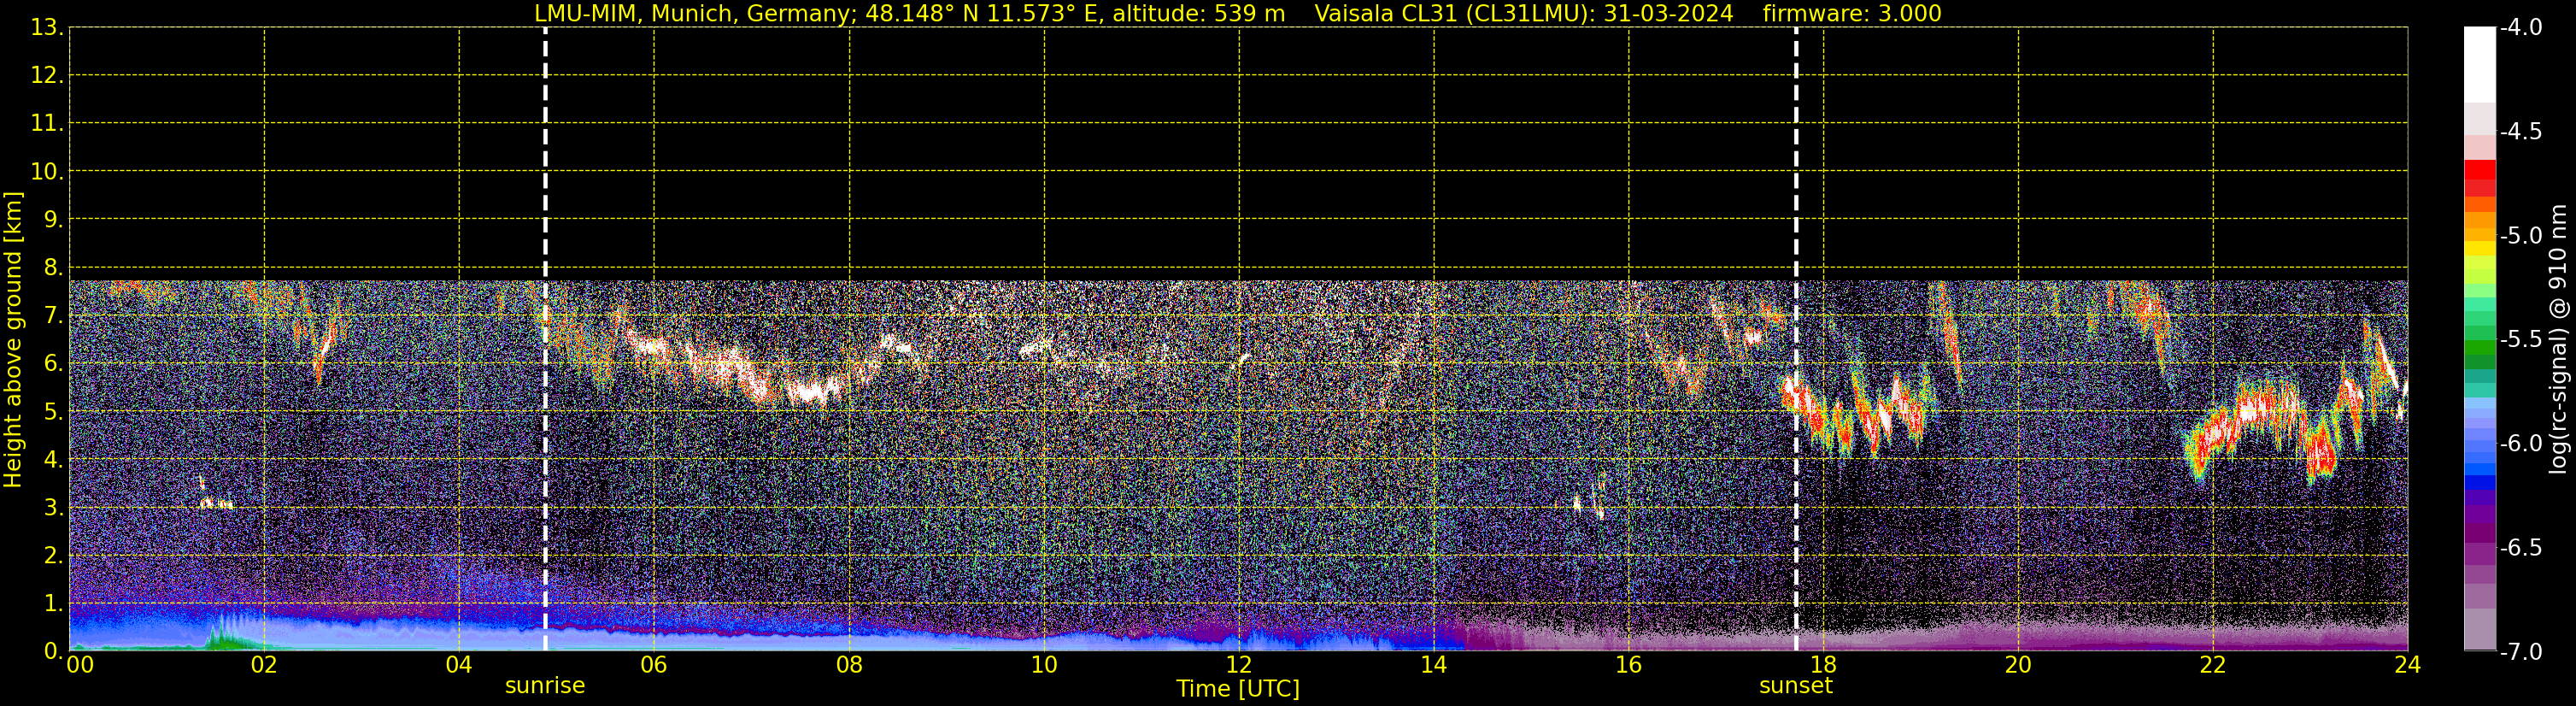The image size is (2576, 706).
Task: Click the '22' time axis tick label
Action: pos(2213,665)
